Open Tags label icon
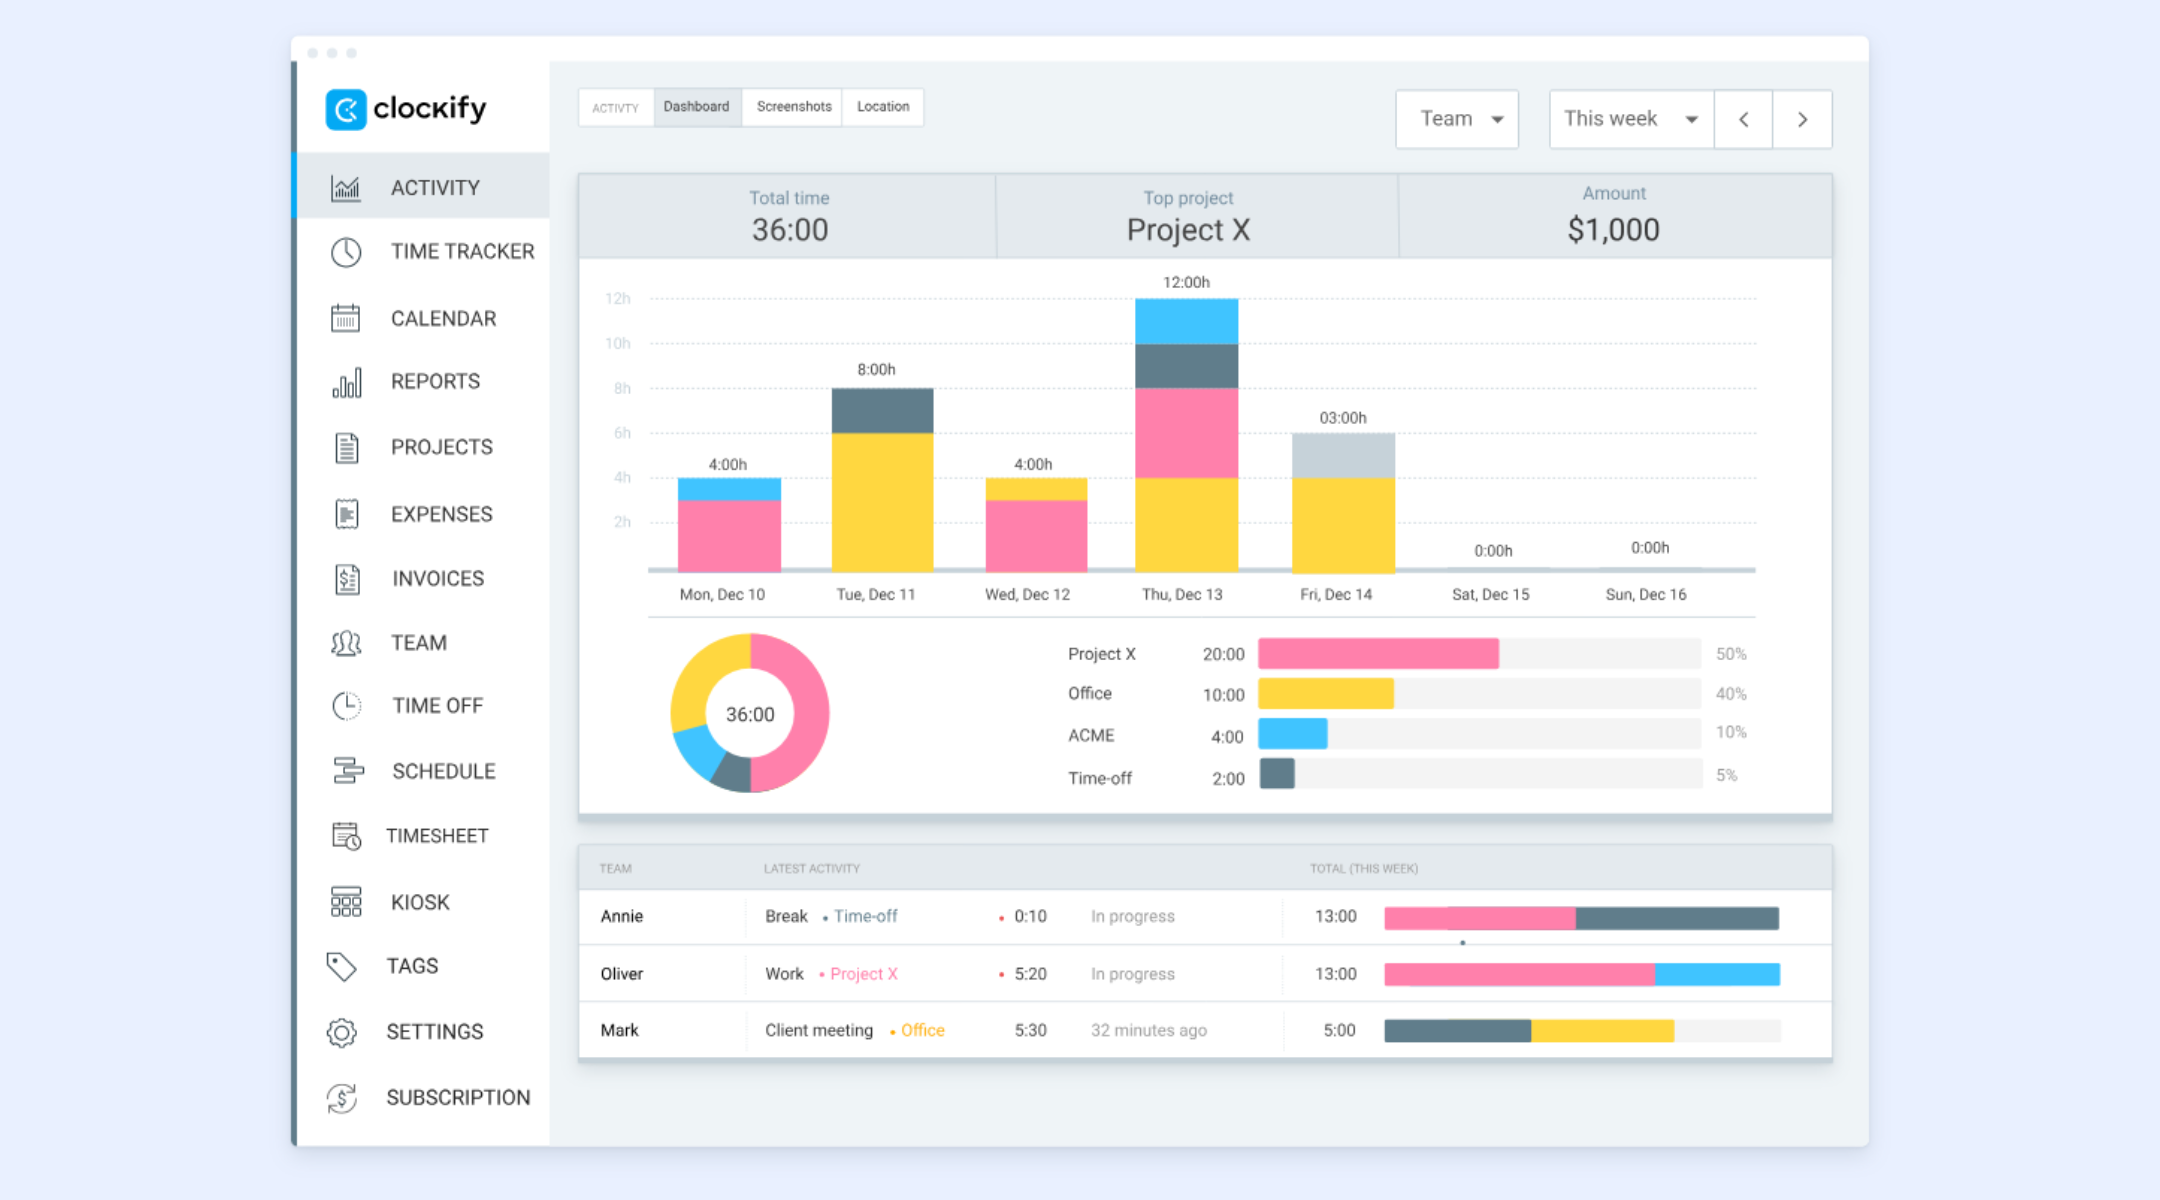The height and width of the screenshot is (1200, 2160). coord(341,966)
